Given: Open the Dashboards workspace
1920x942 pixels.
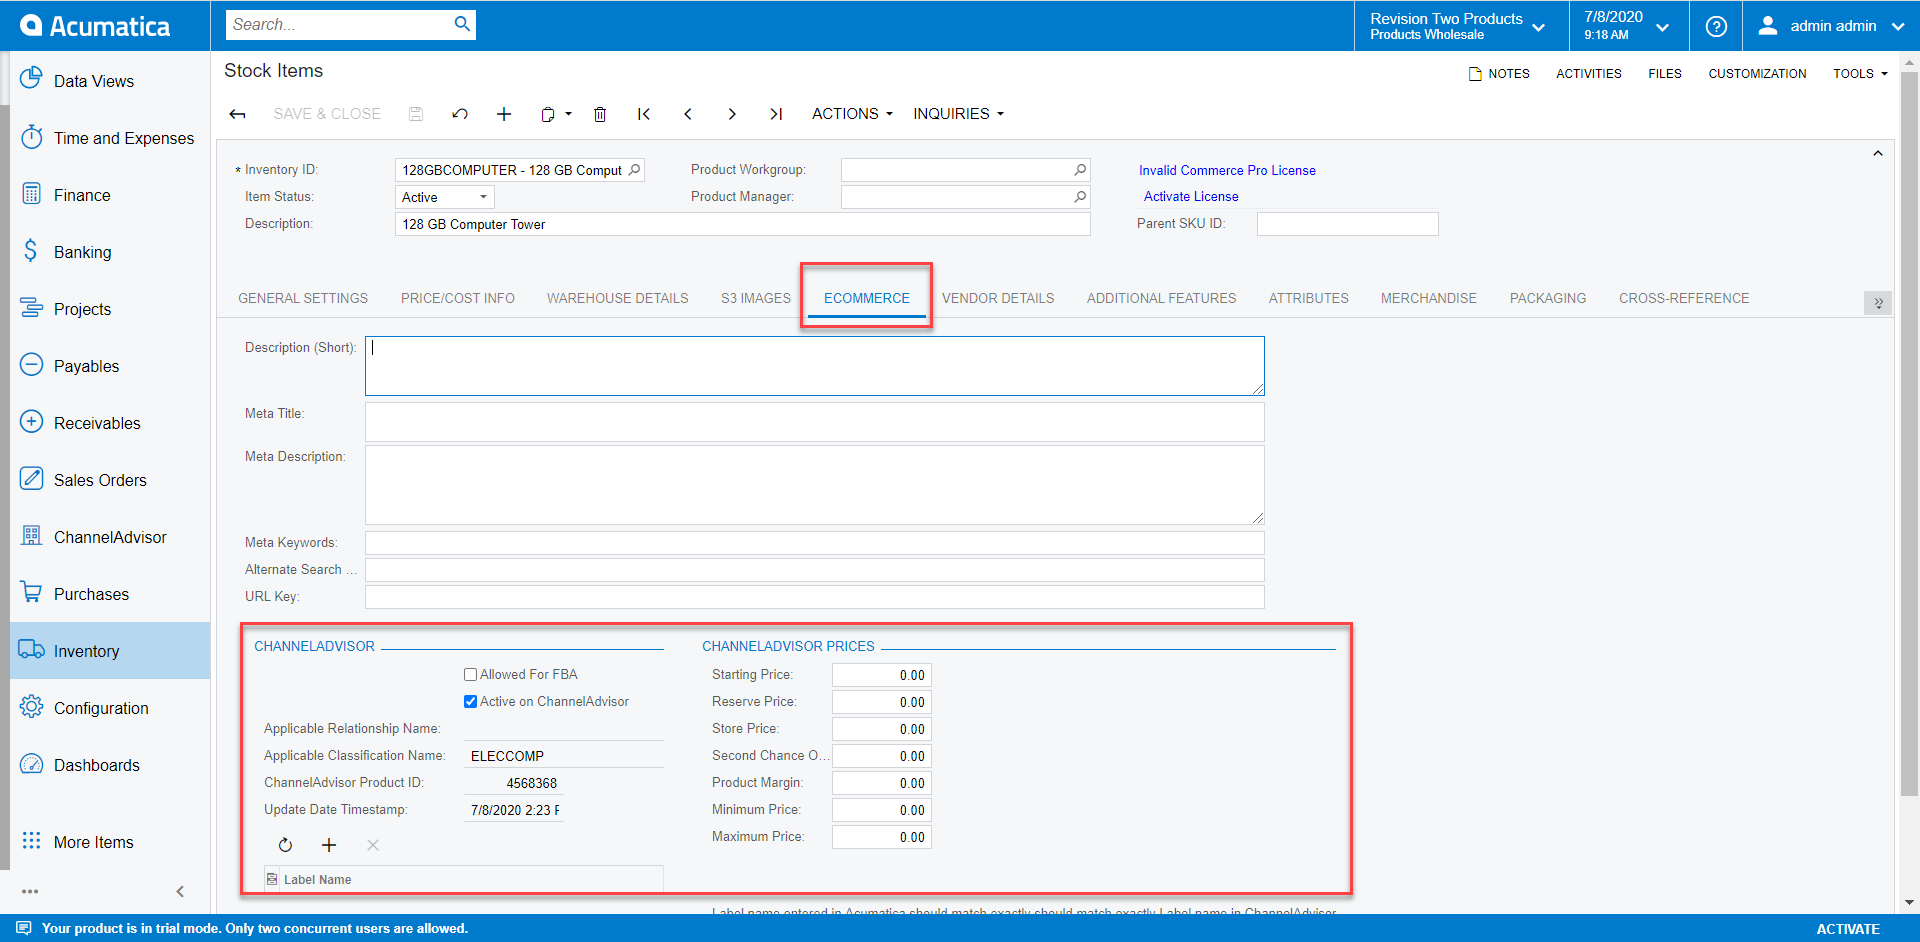Looking at the screenshot, I should [110, 765].
